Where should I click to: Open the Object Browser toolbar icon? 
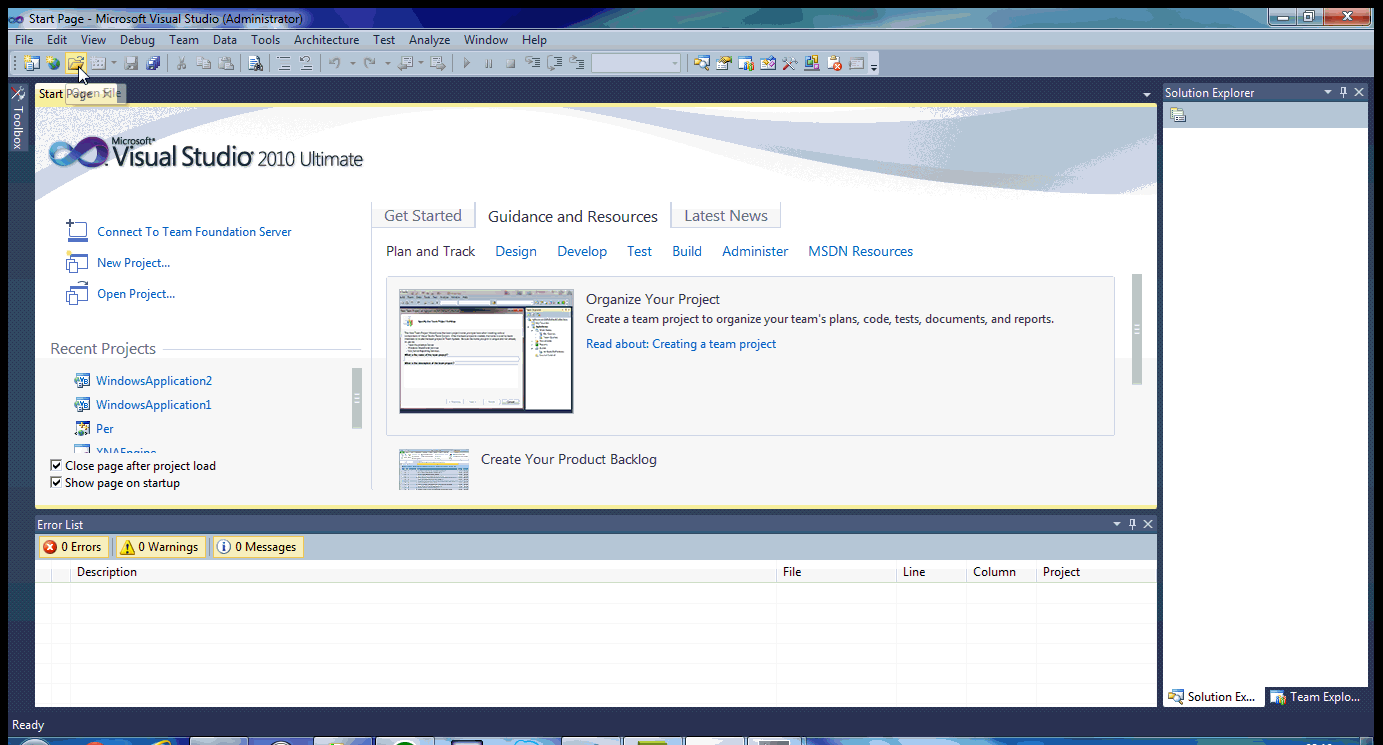[768, 63]
